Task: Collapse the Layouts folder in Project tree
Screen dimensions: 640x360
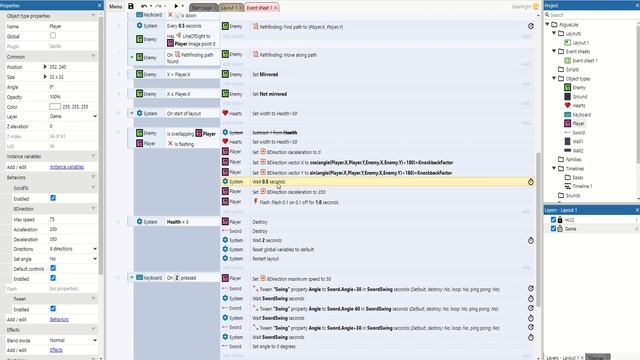Action: (554, 33)
